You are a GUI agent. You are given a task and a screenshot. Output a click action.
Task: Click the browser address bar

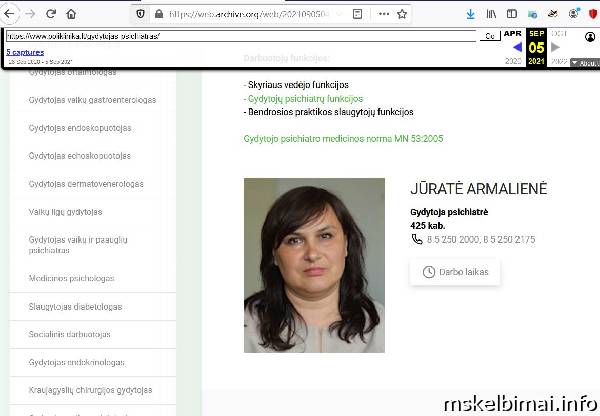coord(249,14)
